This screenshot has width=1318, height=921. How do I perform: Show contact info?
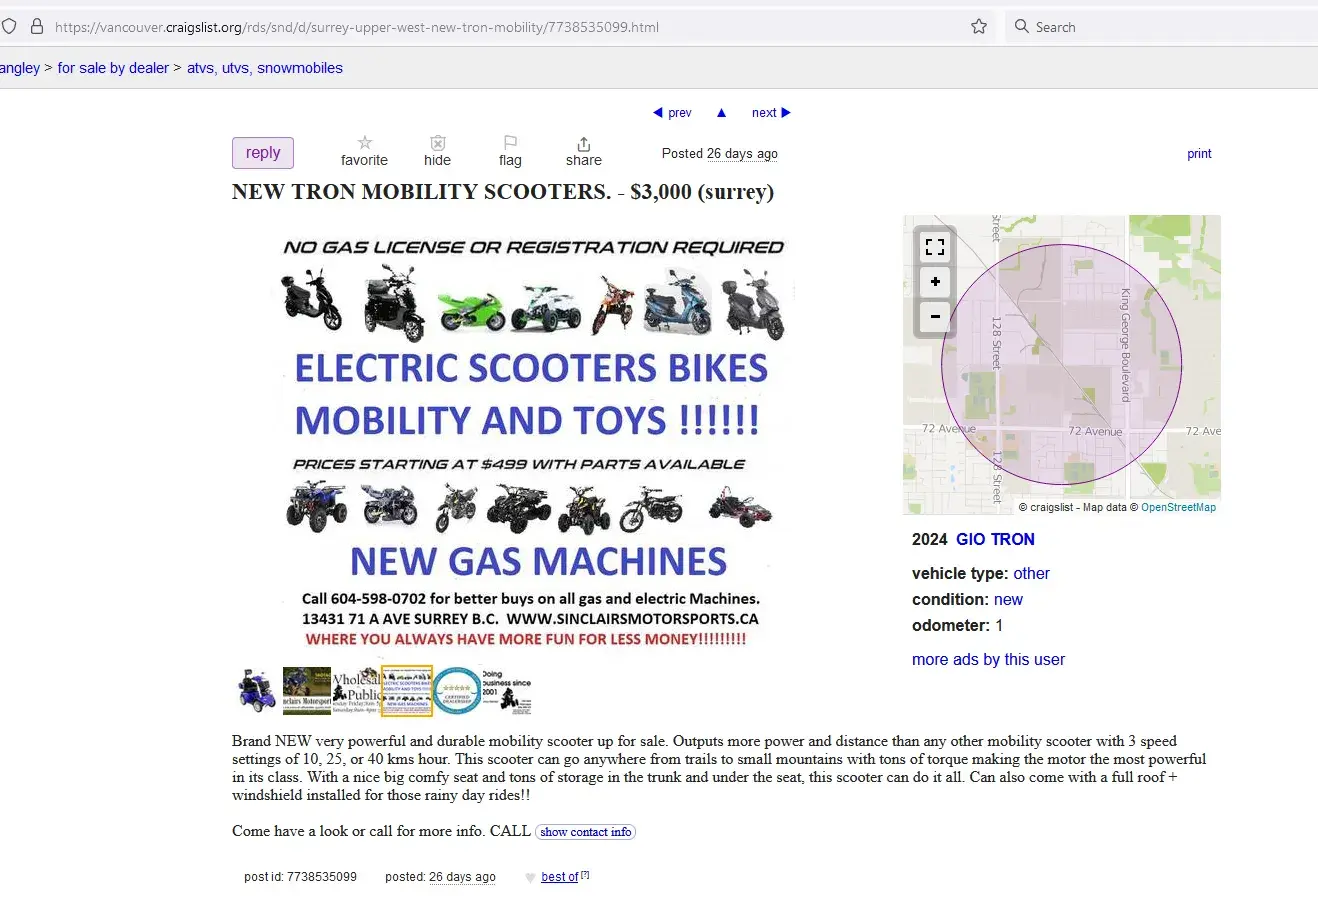[586, 832]
